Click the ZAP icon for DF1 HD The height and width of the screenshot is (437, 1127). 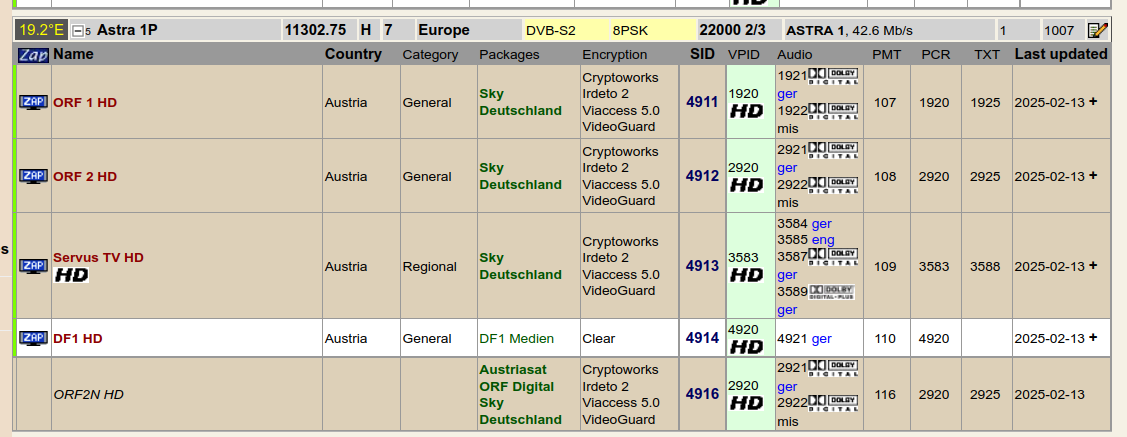[33, 338]
